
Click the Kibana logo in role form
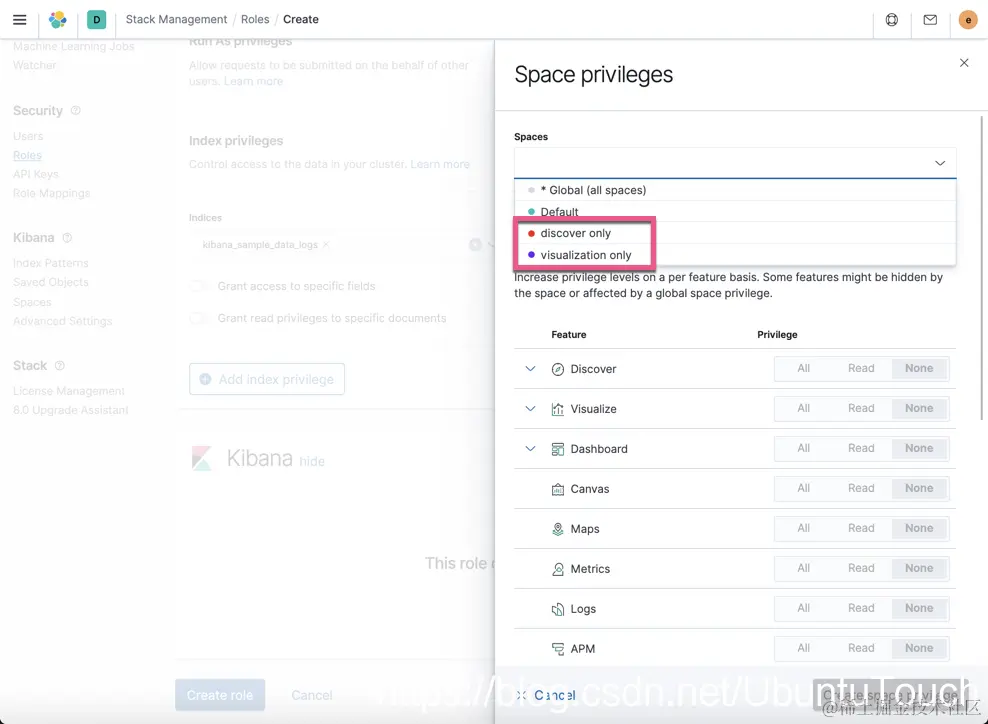202,458
